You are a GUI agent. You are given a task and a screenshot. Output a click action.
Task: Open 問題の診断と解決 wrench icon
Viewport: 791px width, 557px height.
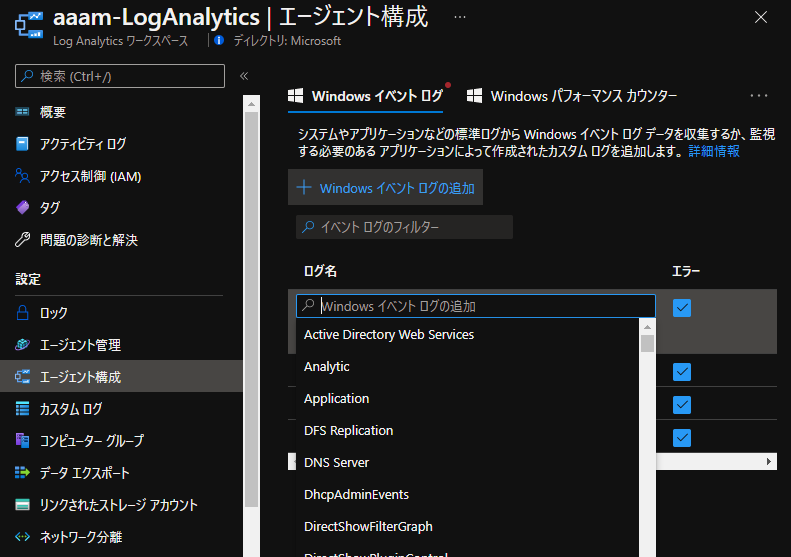point(22,240)
